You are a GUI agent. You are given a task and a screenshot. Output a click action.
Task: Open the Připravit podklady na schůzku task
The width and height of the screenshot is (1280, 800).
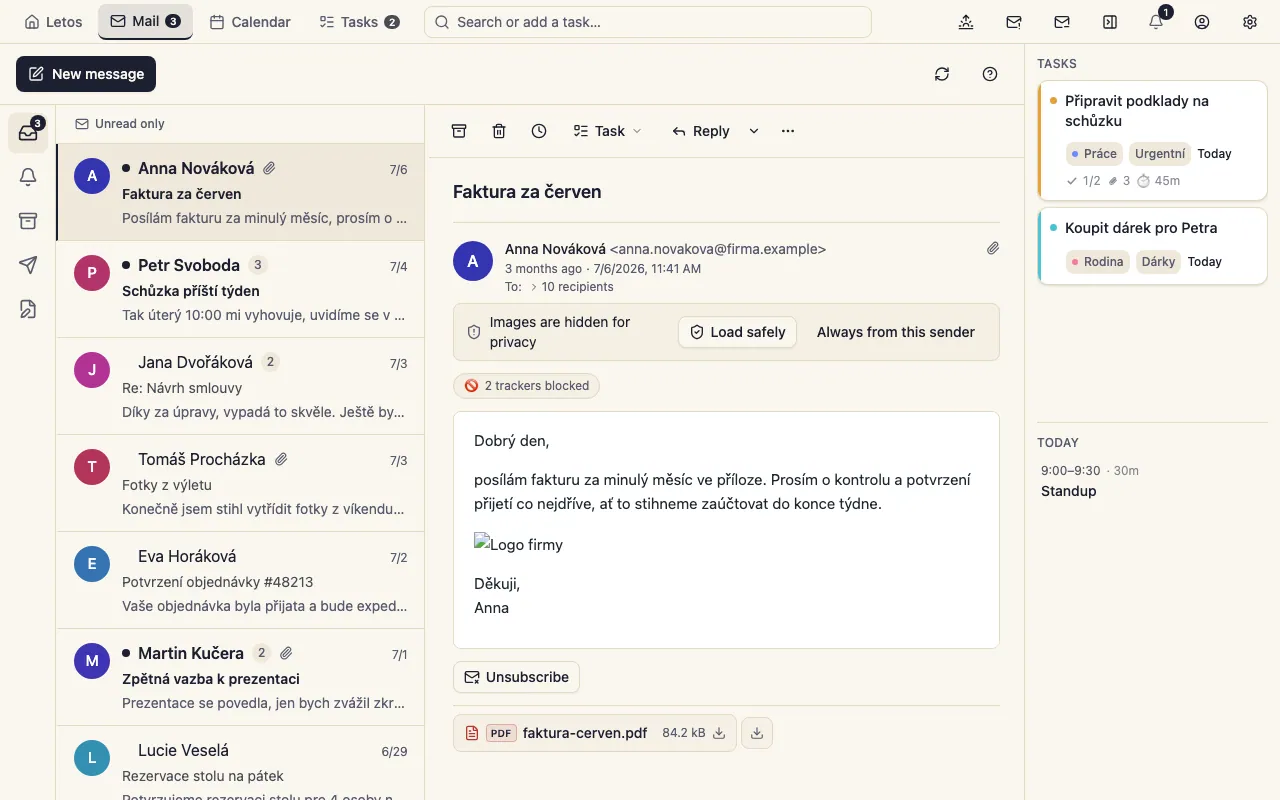pos(1152,140)
